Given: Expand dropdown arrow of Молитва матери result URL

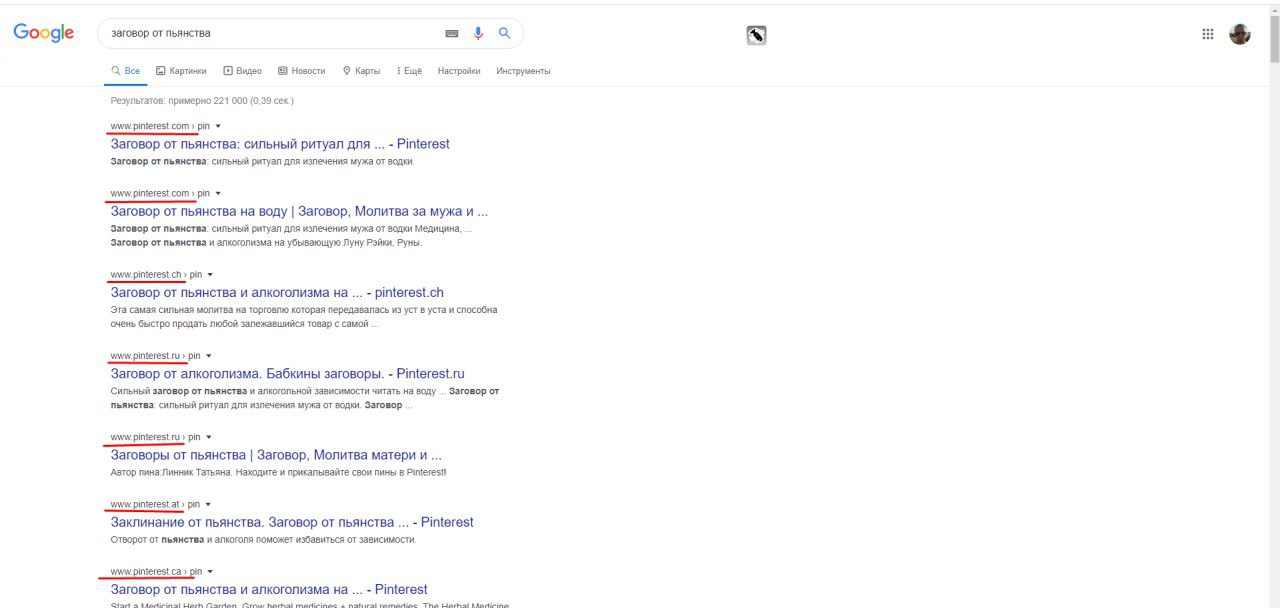Looking at the screenshot, I should 208,437.
